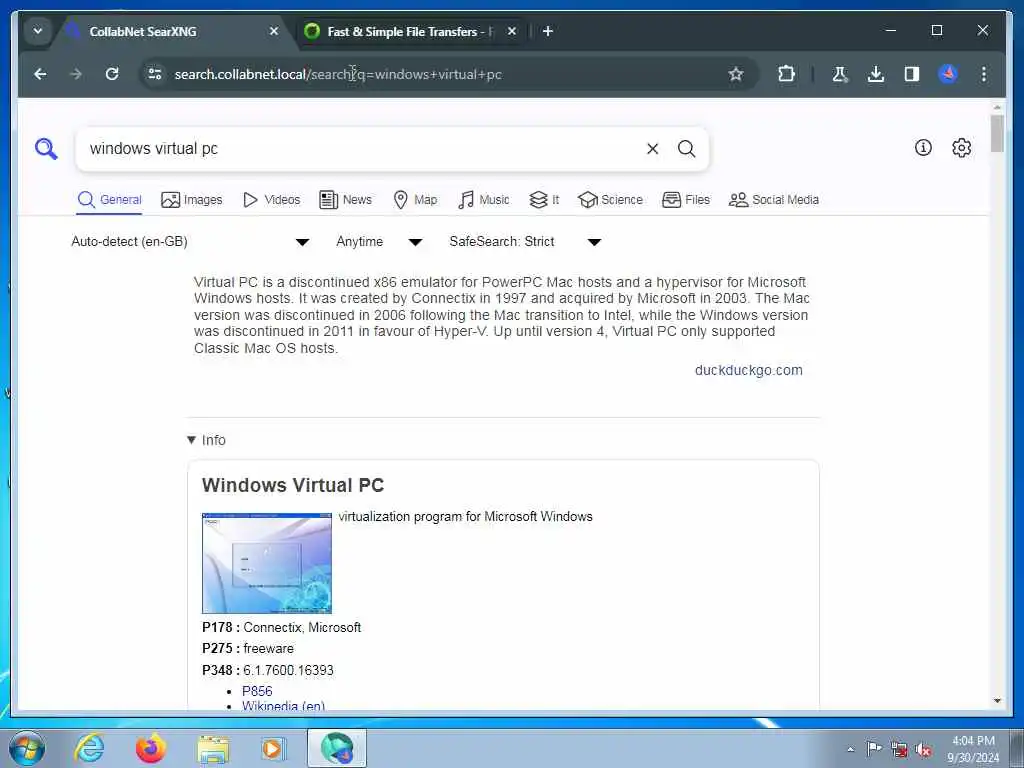This screenshot has height=768, width=1024.
Task: Bookmark this page with the star
Action: point(735,74)
